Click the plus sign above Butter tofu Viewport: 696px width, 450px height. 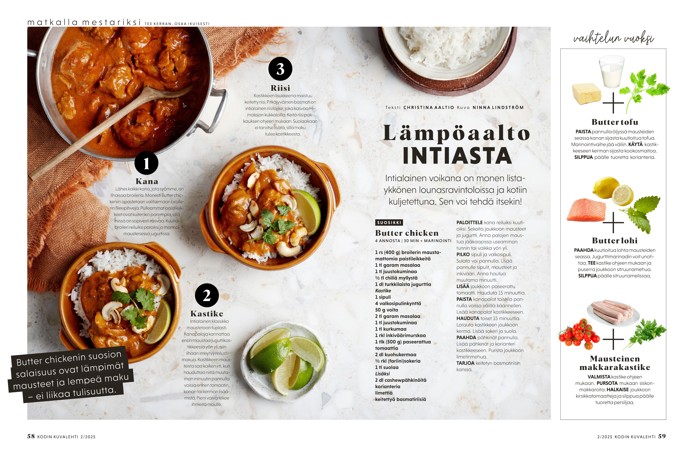coord(613,103)
